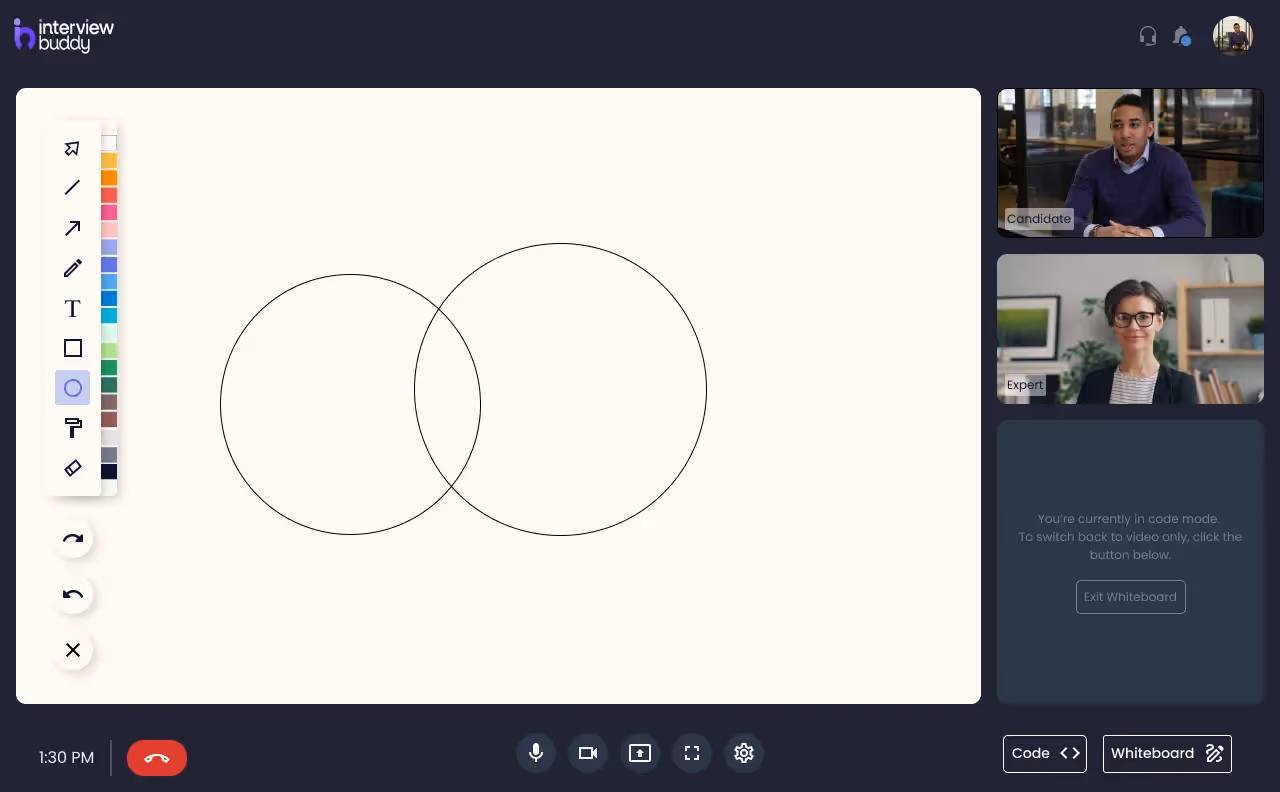Clear whiteboard with the X button
This screenshot has height=792, width=1280.
(73, 650)
